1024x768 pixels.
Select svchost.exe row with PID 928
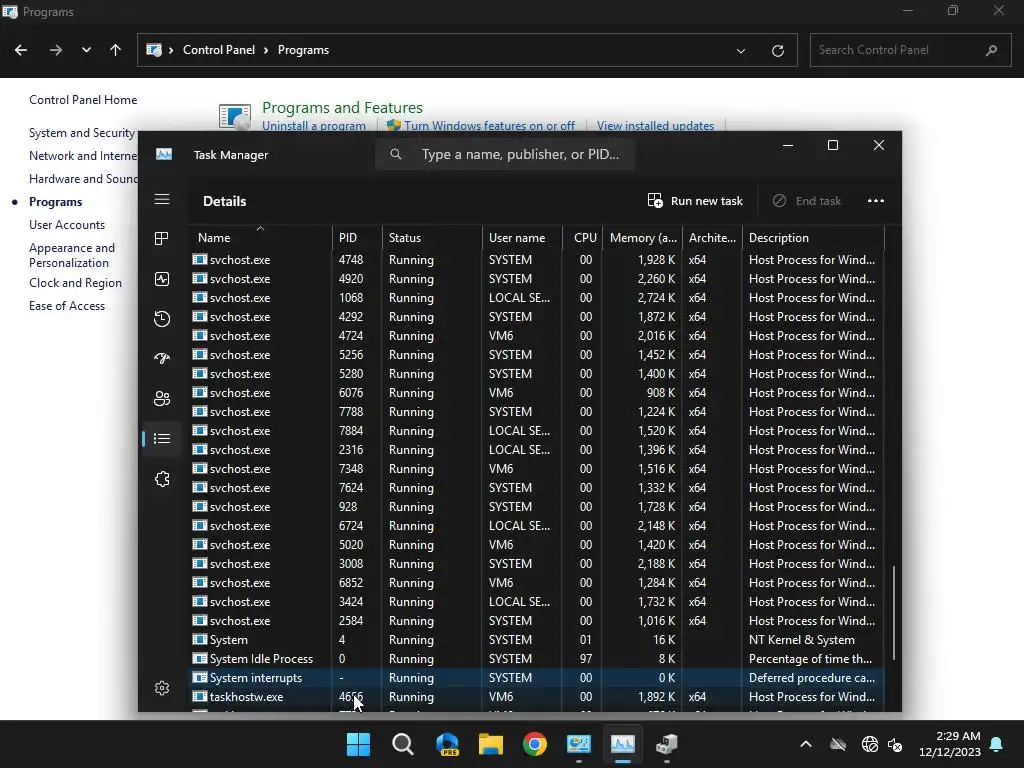click(537, 507)
